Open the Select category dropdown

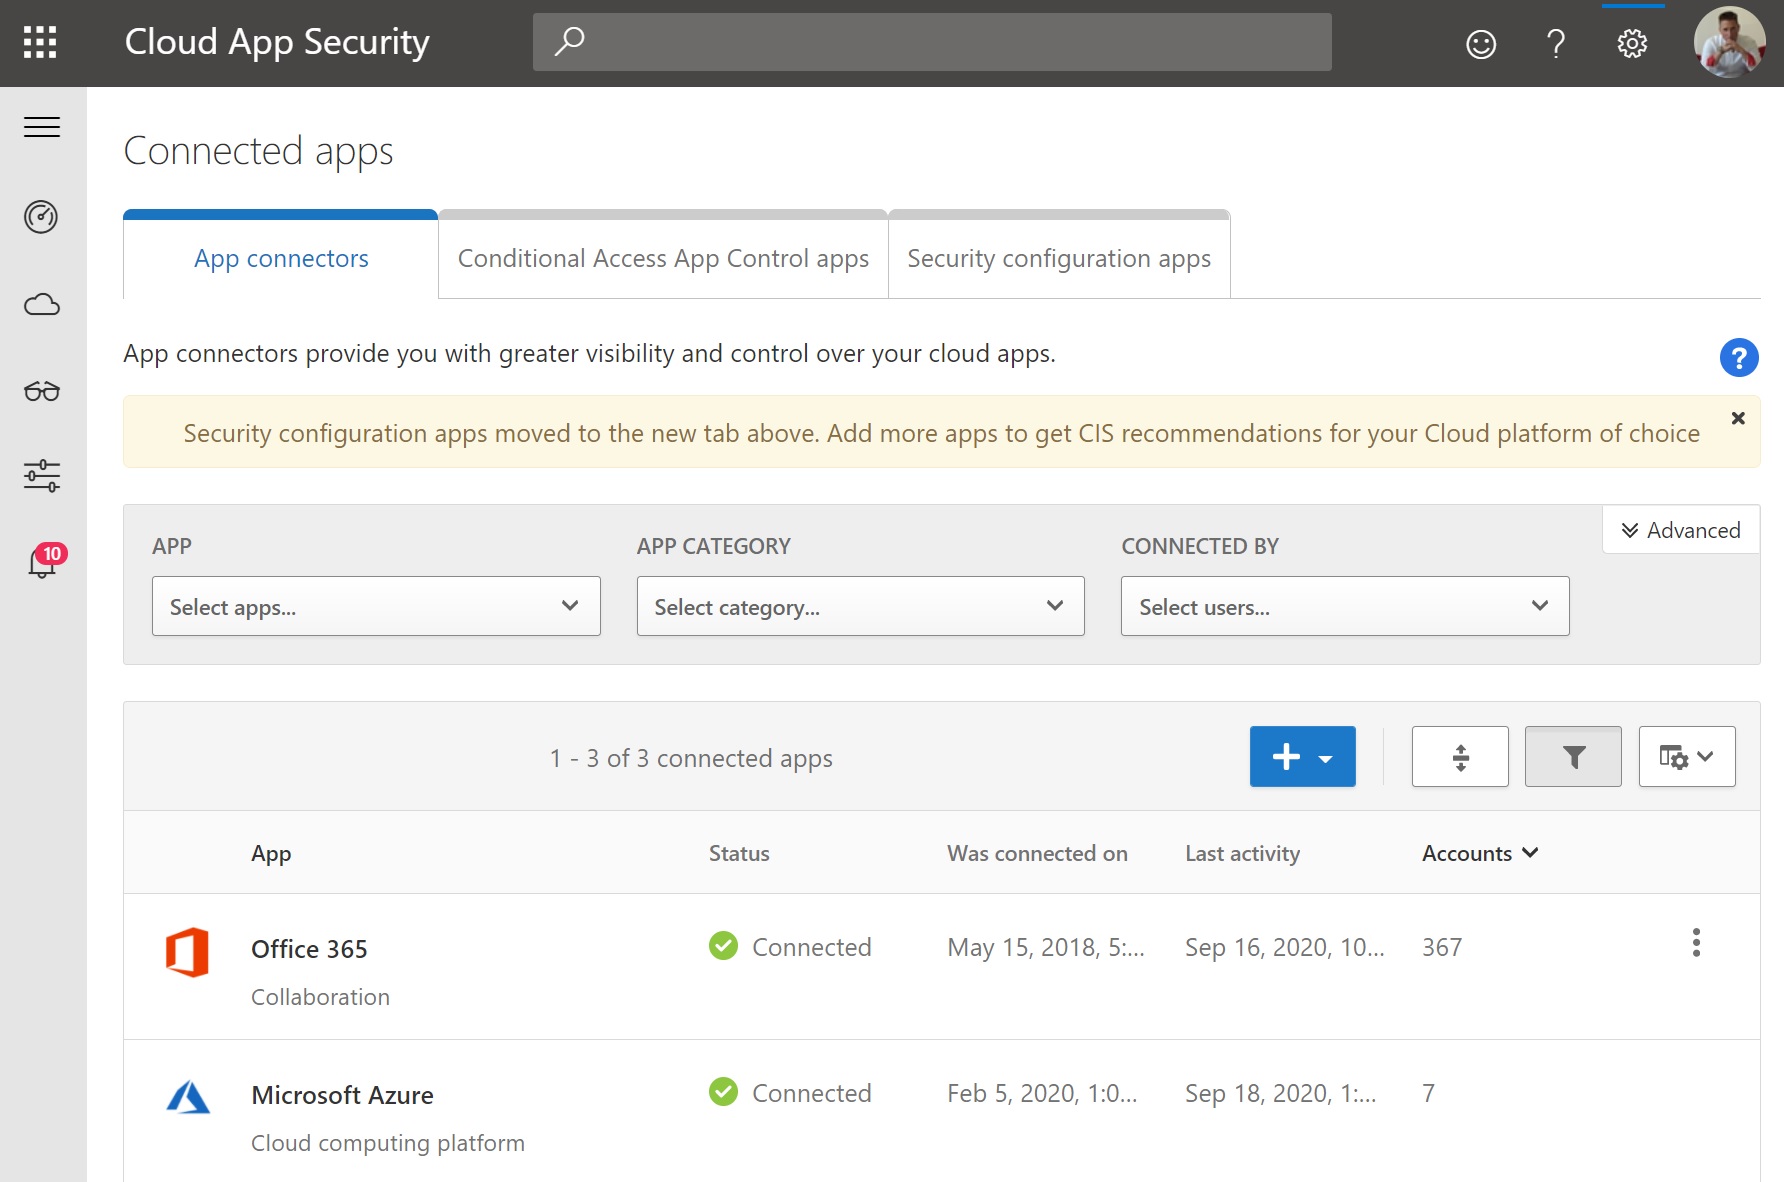click(859, 606)
